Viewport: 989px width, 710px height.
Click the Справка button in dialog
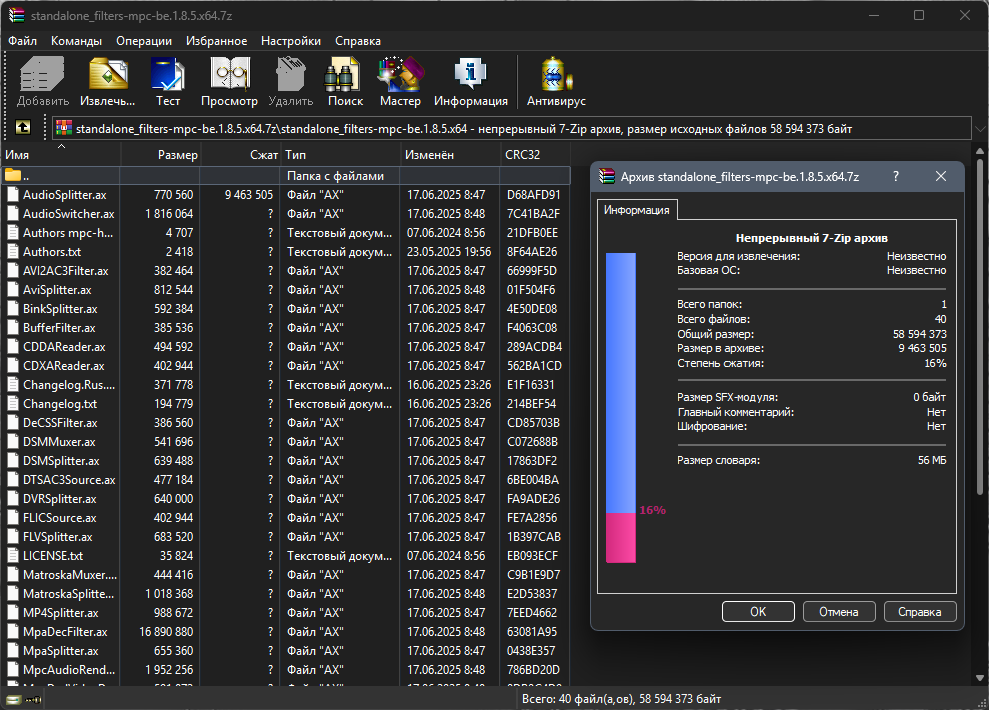(920, 612)
